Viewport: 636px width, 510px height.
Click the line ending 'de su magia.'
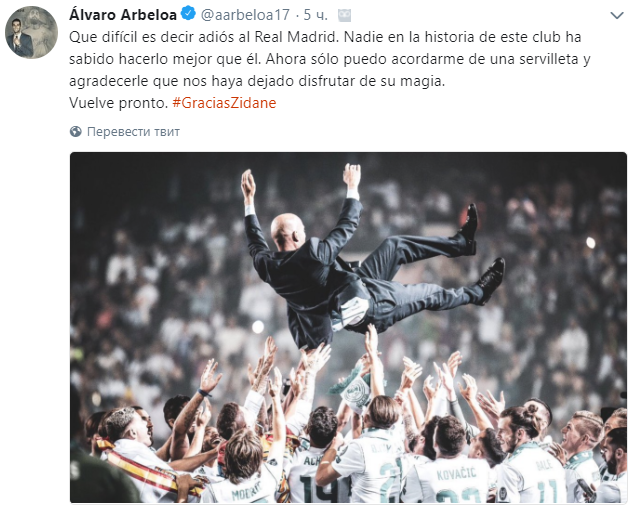[x=257, y=81]
